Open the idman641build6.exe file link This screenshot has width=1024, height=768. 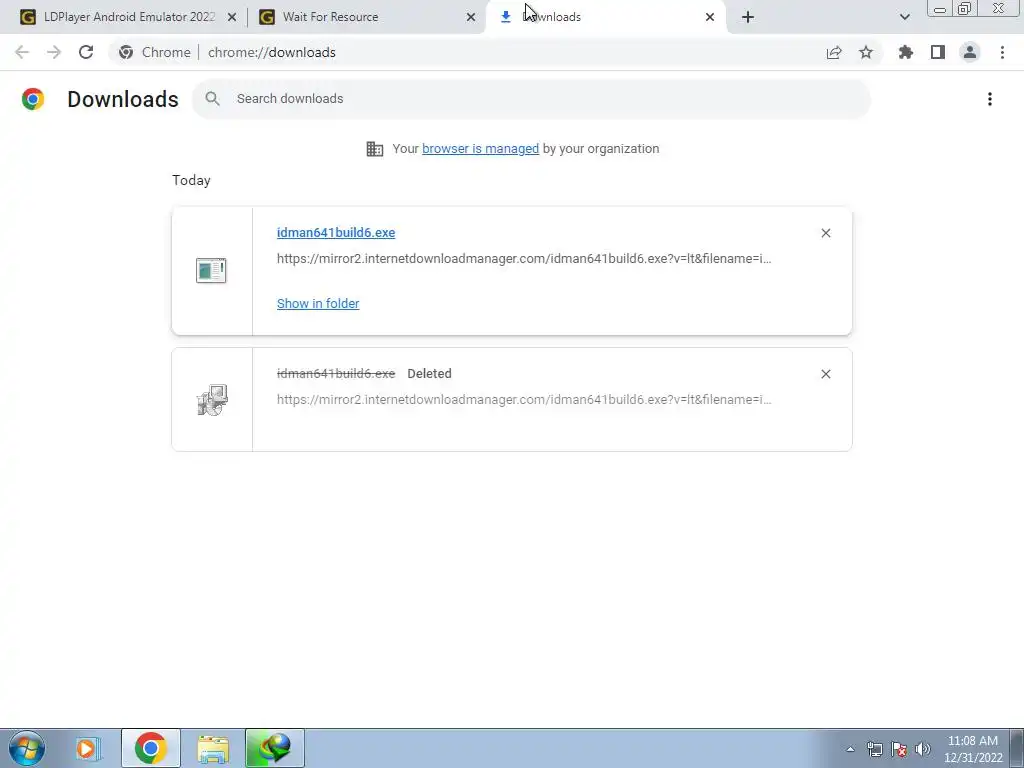[336, 232]
